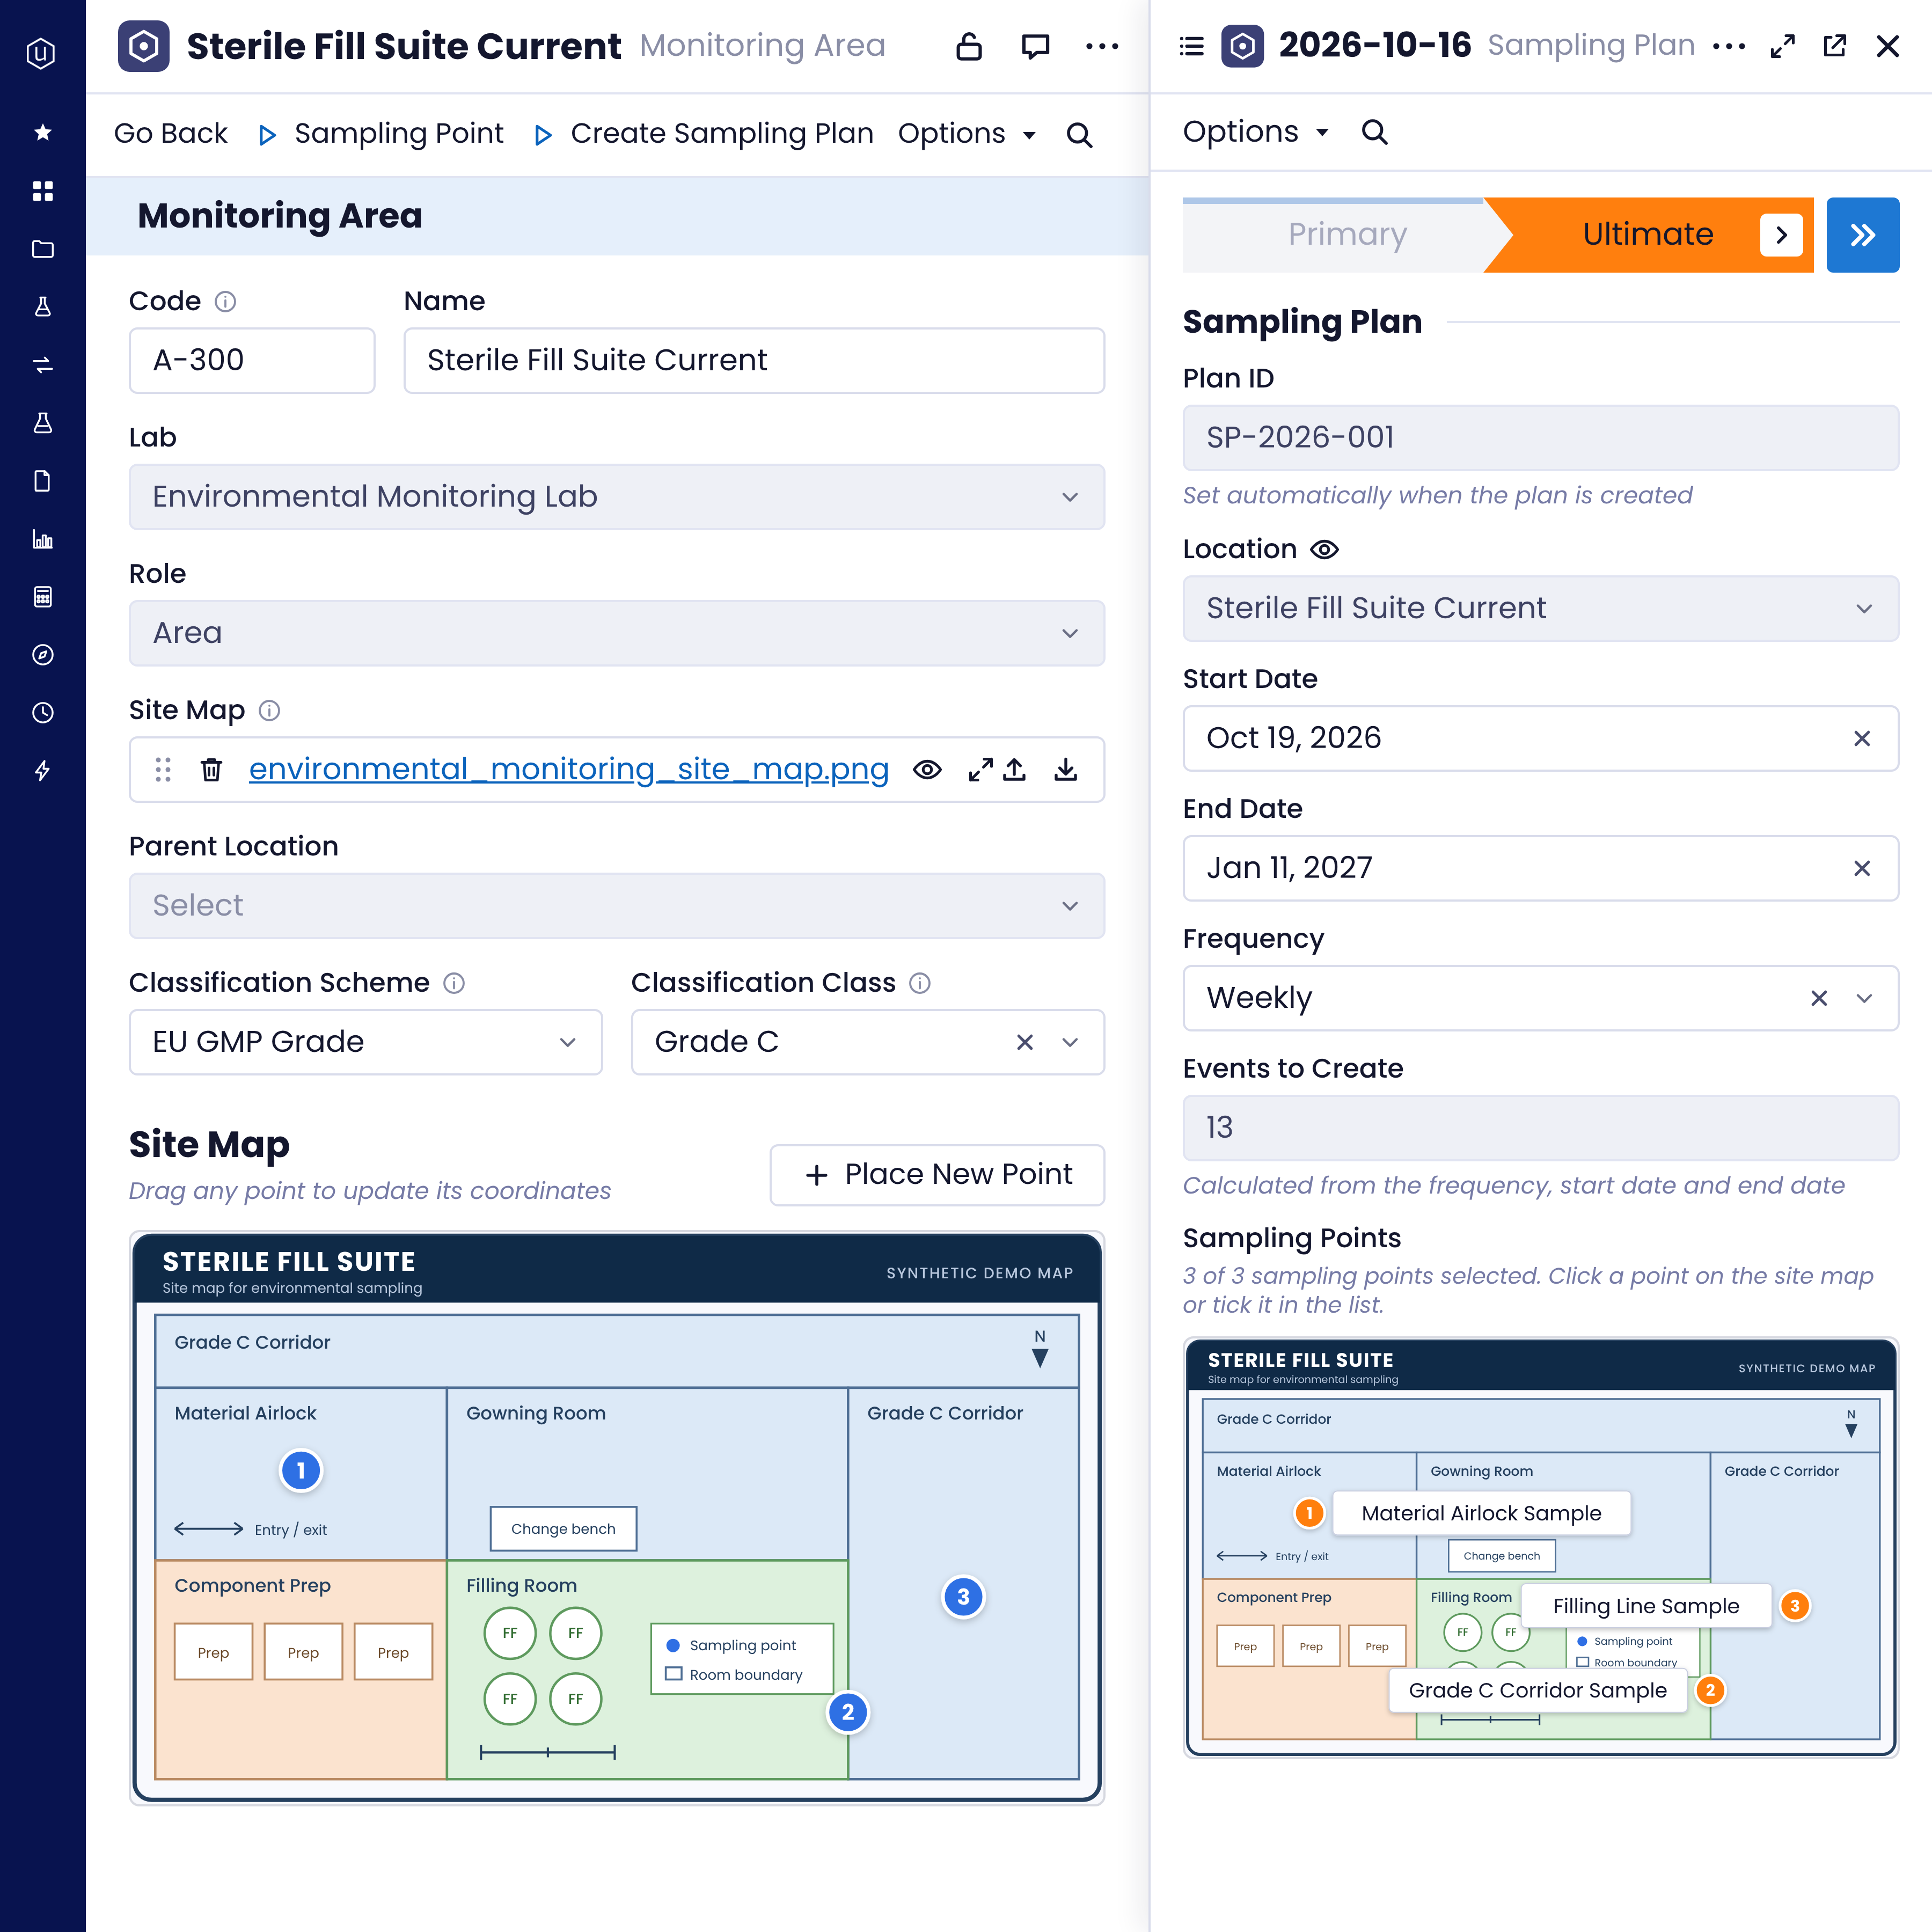Image resolution: width=1932 pixels, height=1932 pixels.
Task: Click Go Back
Action: 171,133
